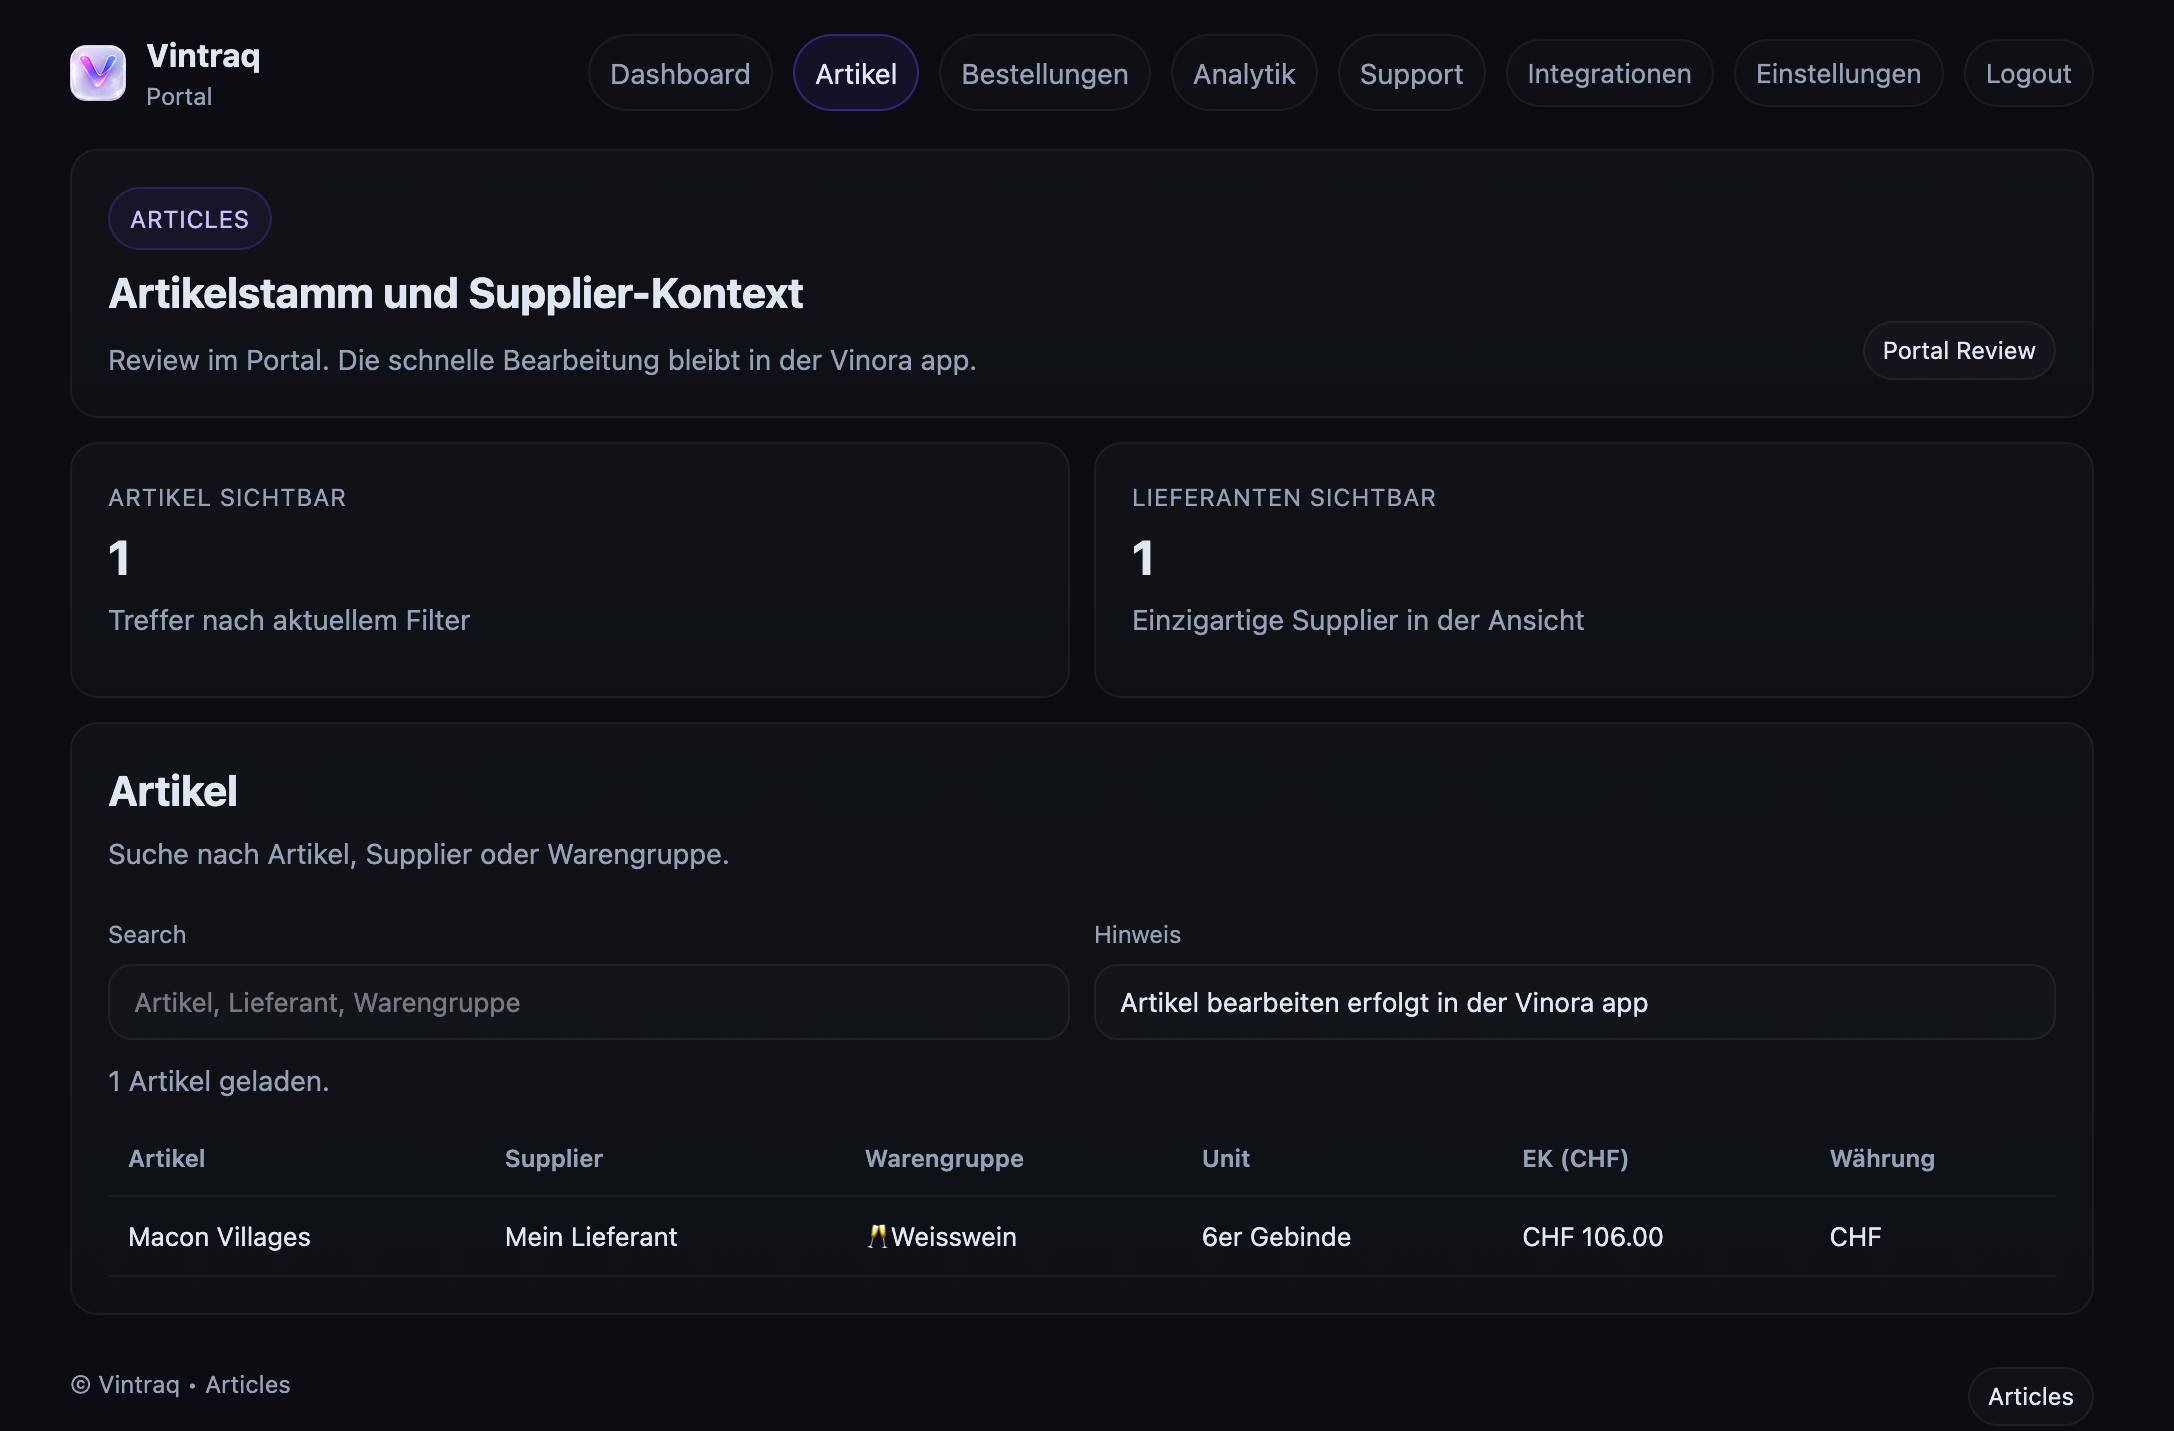The width and height of the screenshot is (2174, 1431).
Task: Go to Bestellungen page
Action: (x=1044, y=74)
